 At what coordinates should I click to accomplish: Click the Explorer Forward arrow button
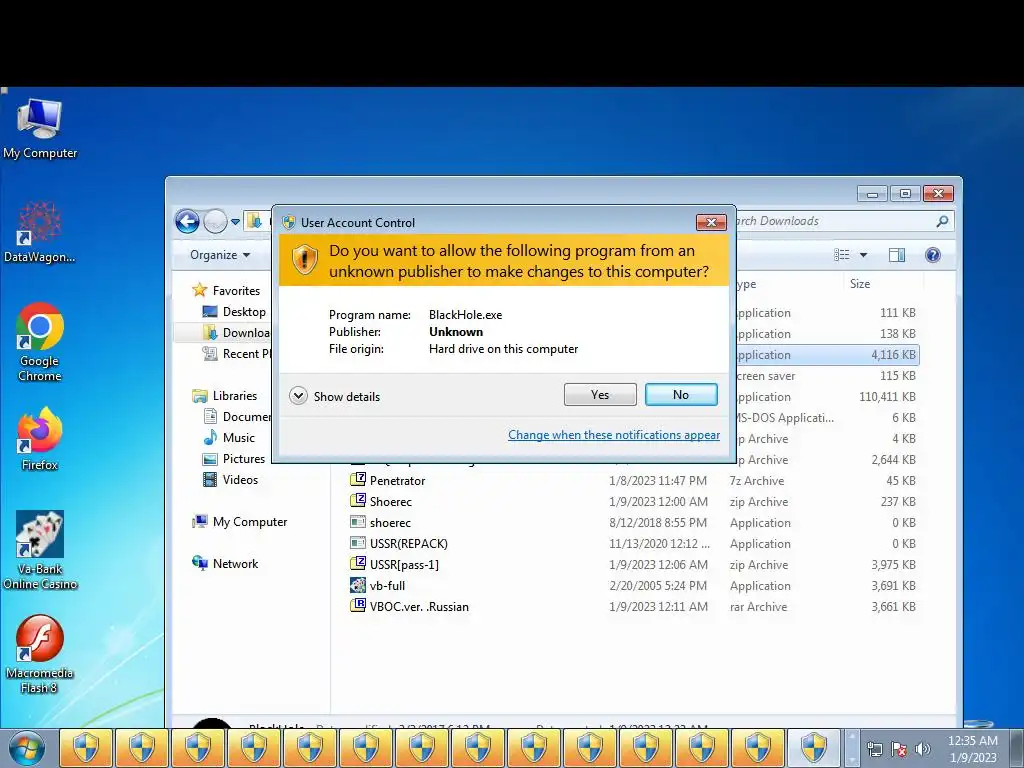[x=215, y=221]
